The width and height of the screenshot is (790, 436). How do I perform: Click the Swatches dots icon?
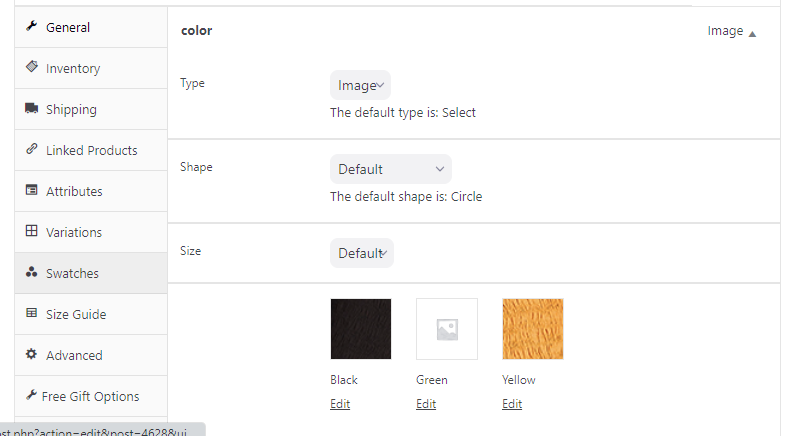[32, 273]
